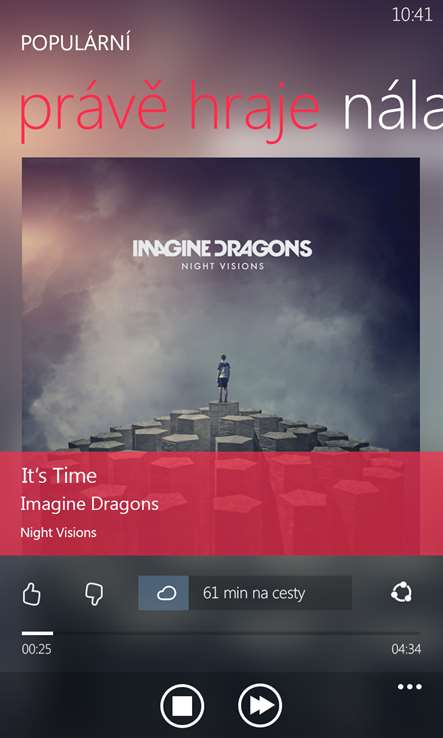Tap the cloud offline icon
The width and height of the screenshot is (443, 738).
[163, 593]
